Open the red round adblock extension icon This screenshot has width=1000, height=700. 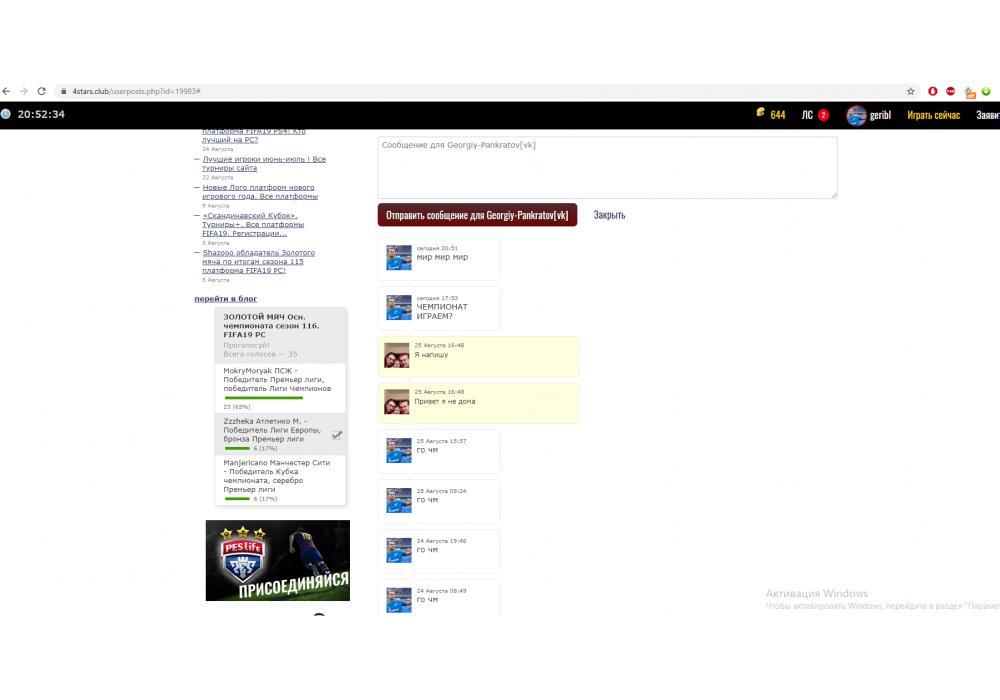(x=950, y=91)
